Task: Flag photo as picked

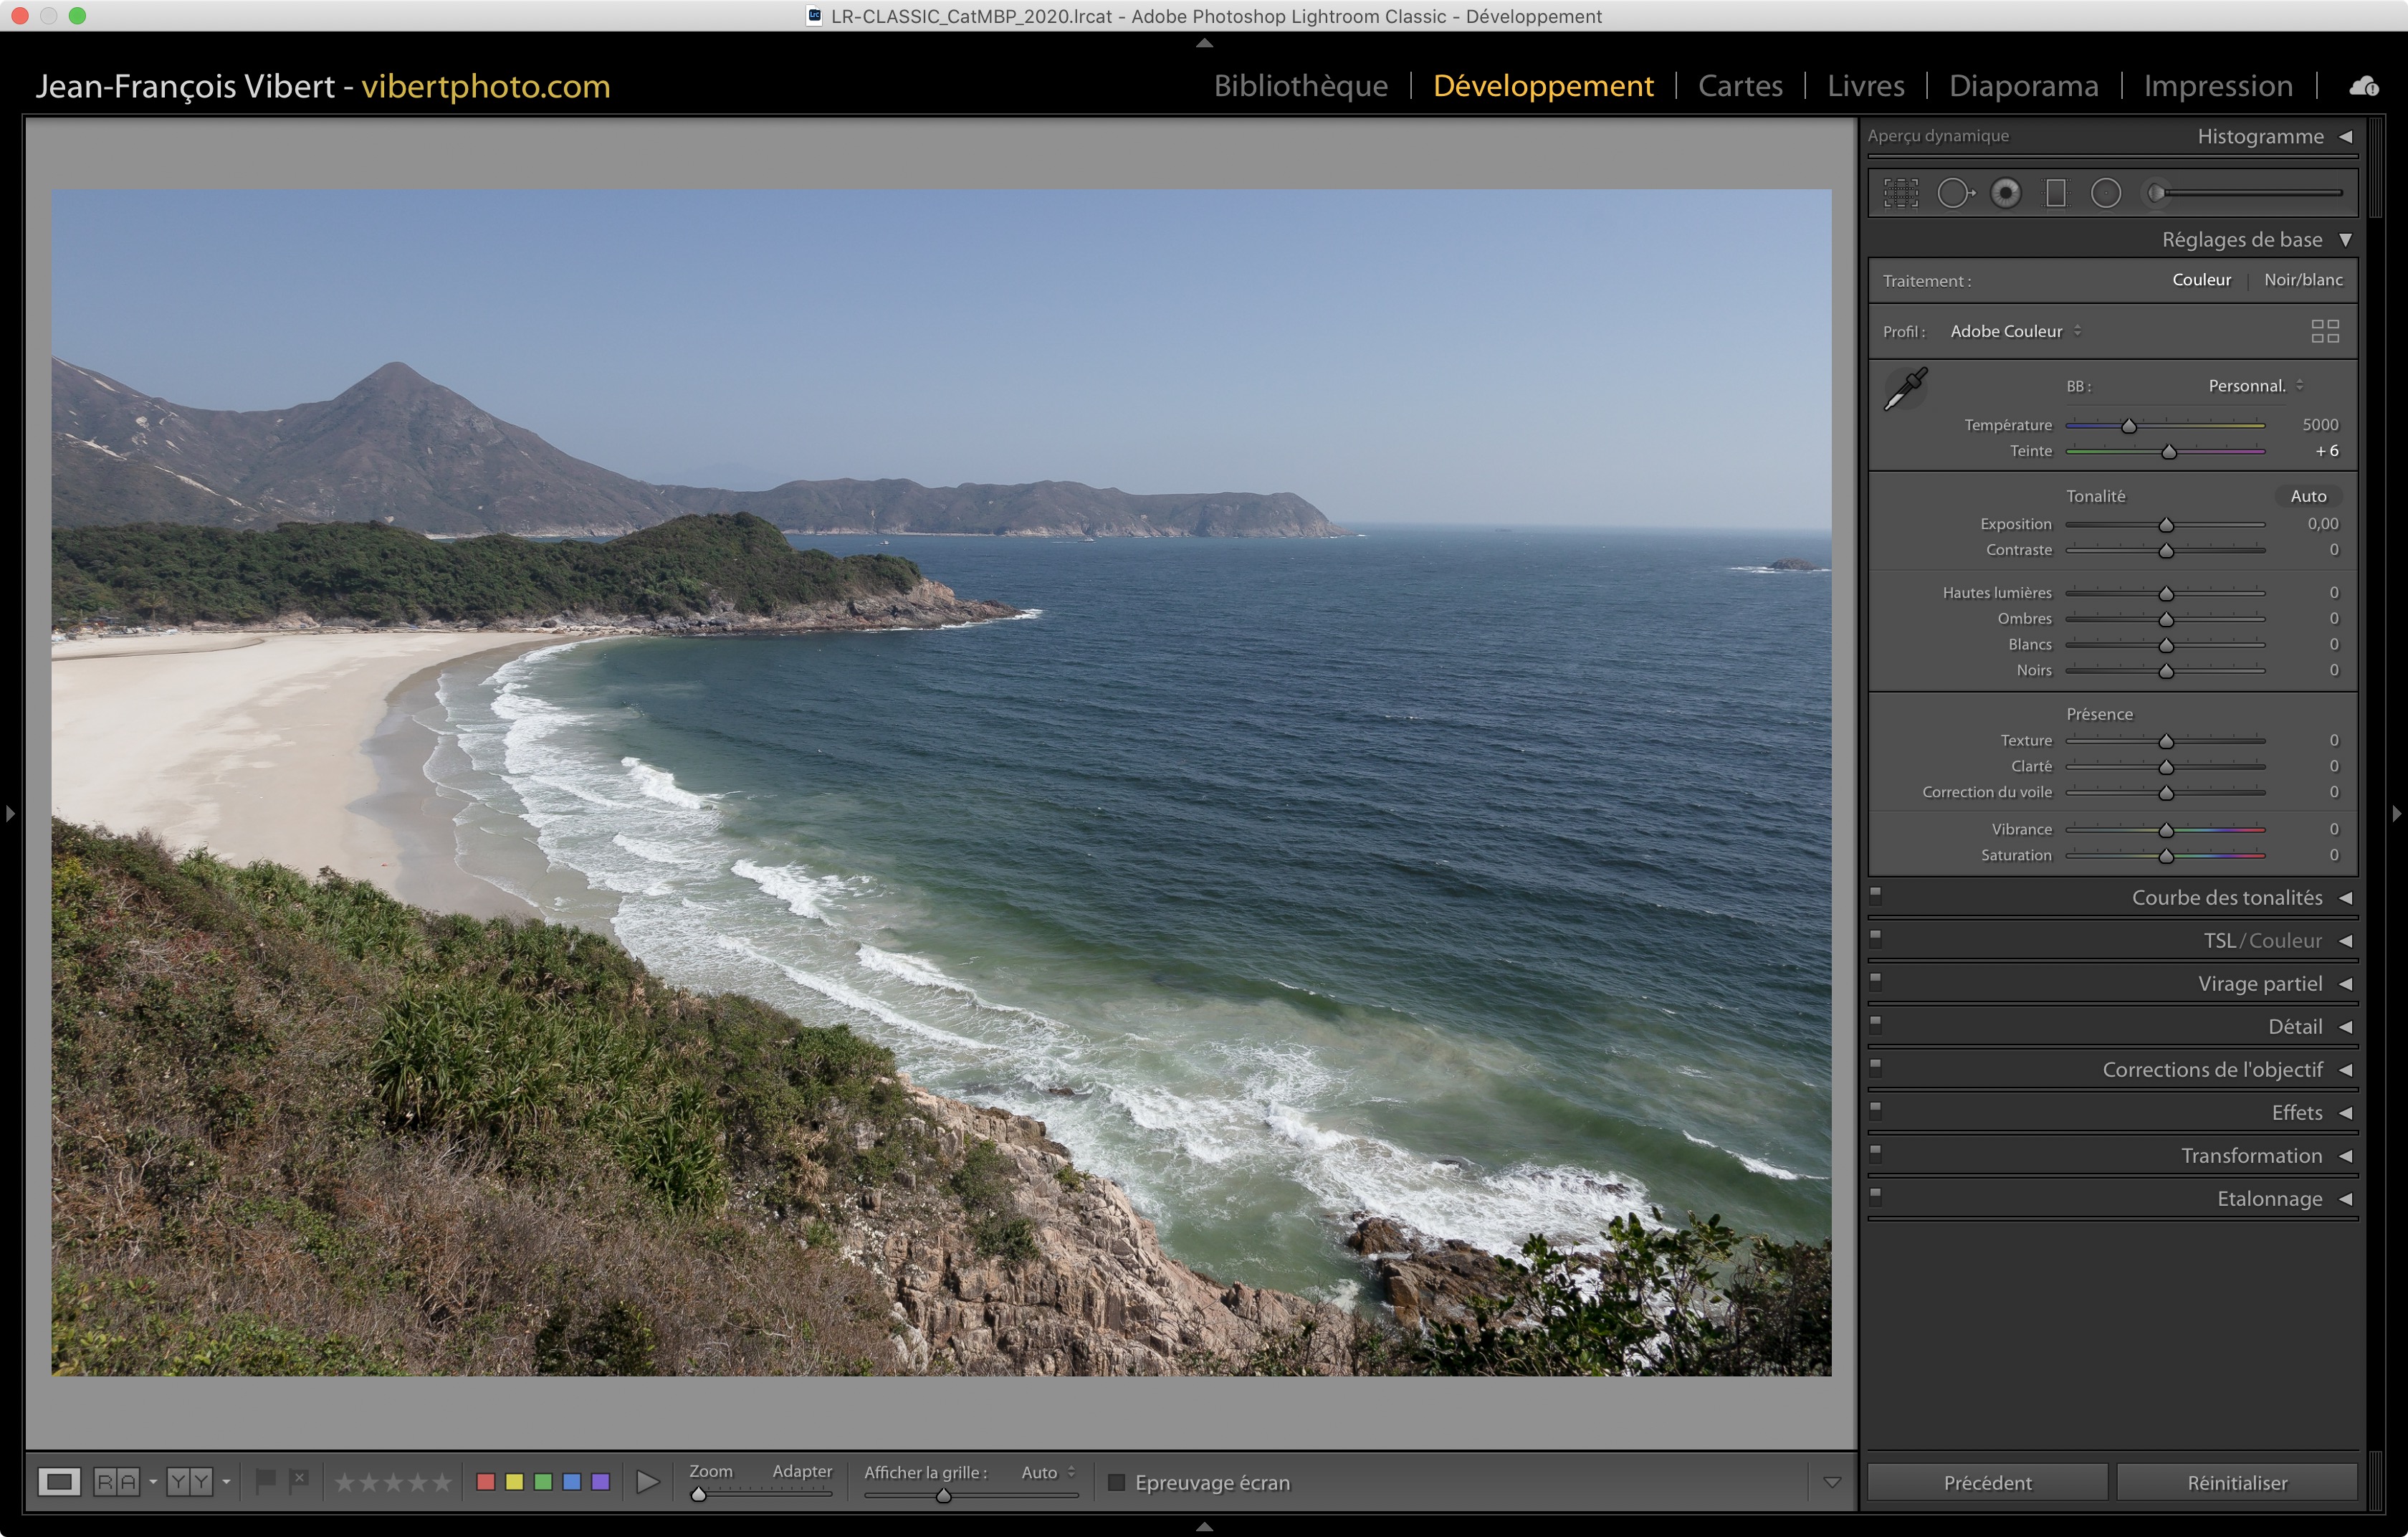Action: click(x=265, y=1481)
